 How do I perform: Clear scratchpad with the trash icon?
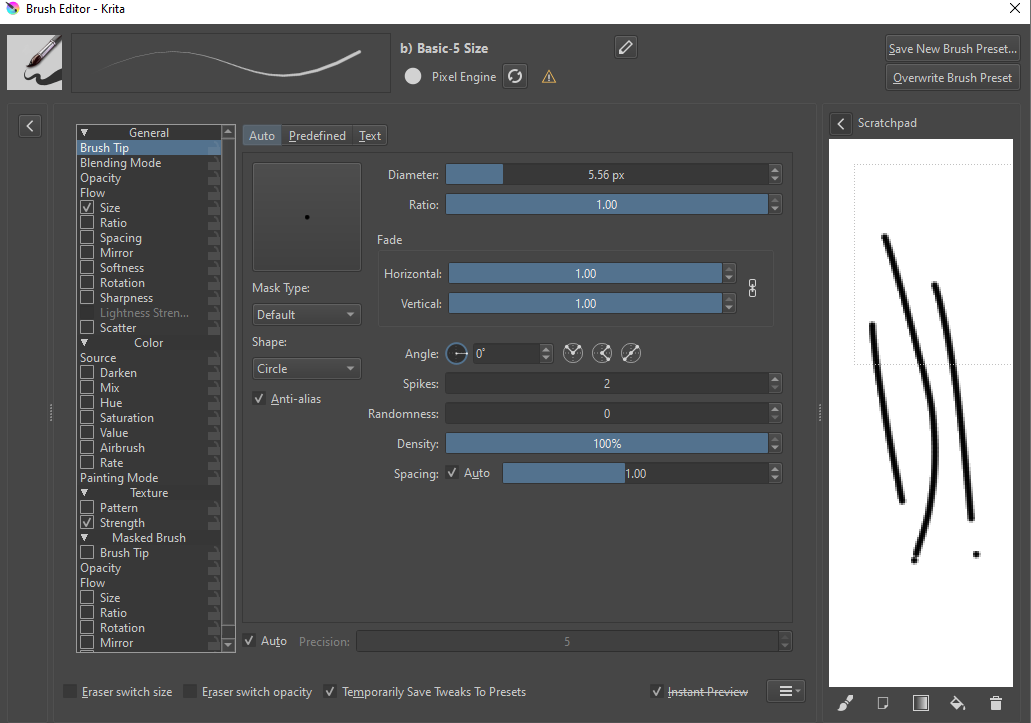tap(995, 703)
